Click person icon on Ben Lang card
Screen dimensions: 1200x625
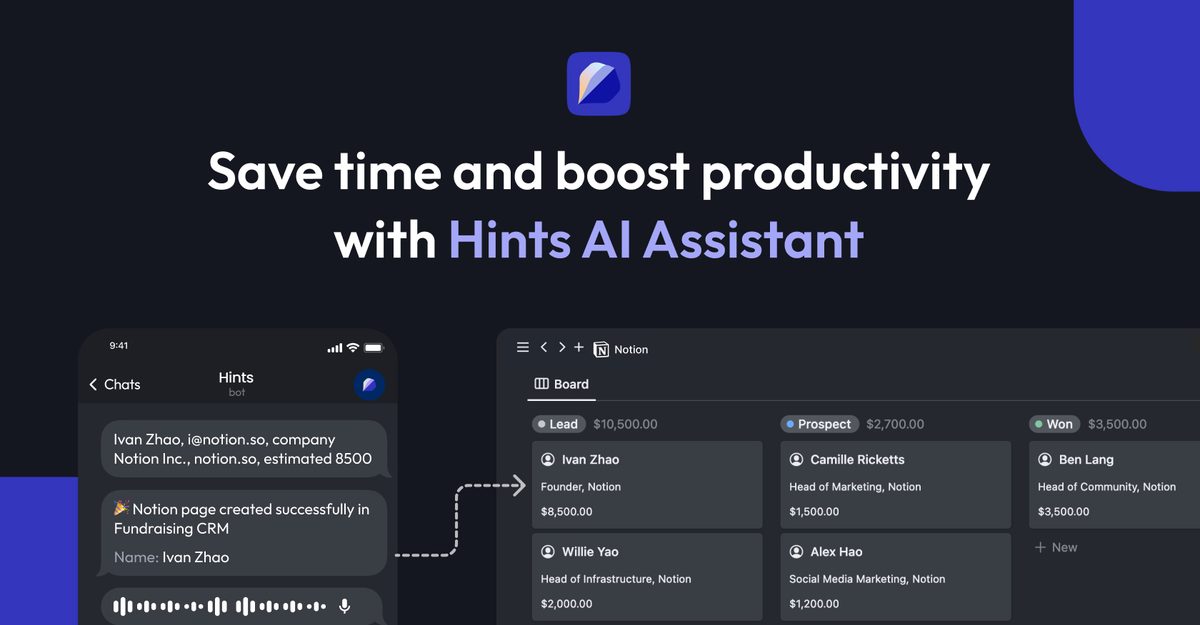pos(1045,459)
